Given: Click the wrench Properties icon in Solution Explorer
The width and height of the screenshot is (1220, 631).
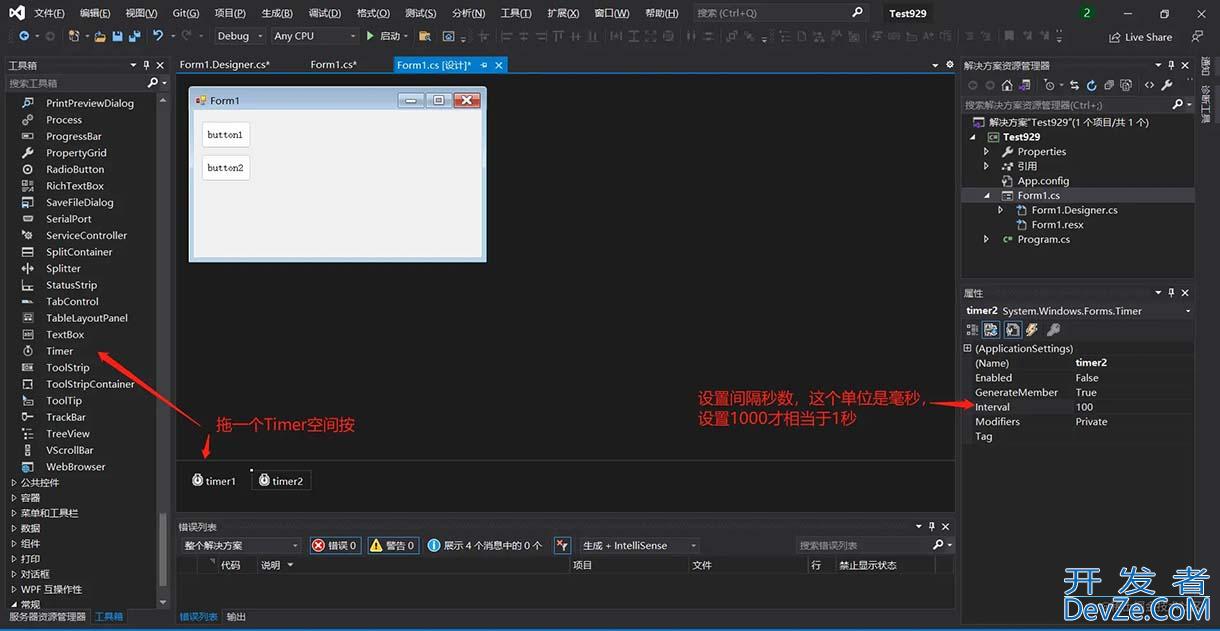Looking at the screenshot, I should pyautogui.click(x=1167, y=85).
